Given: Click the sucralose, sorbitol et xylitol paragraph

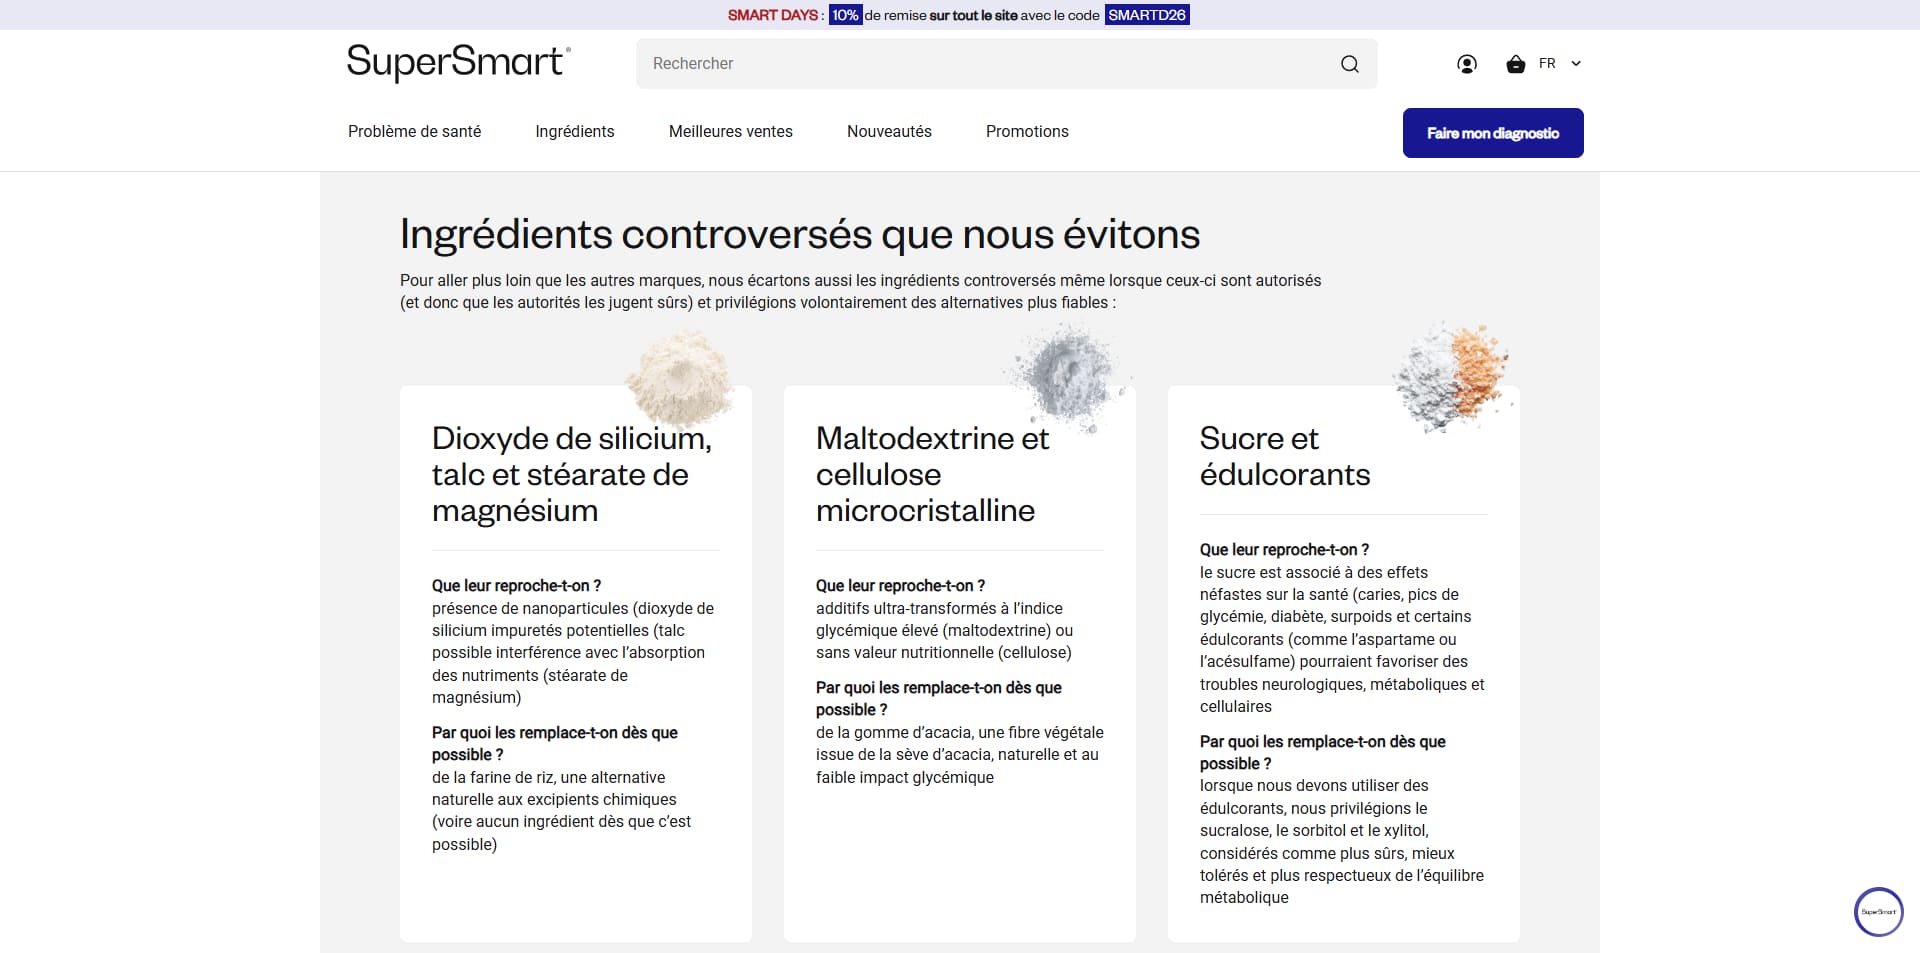Looking at the screenshot, I should click(1342, 842).
